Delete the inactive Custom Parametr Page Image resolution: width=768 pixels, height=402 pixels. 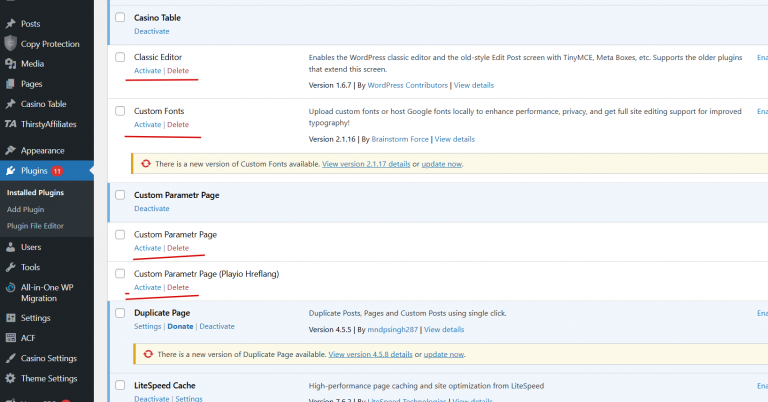[x=178, y=248]
